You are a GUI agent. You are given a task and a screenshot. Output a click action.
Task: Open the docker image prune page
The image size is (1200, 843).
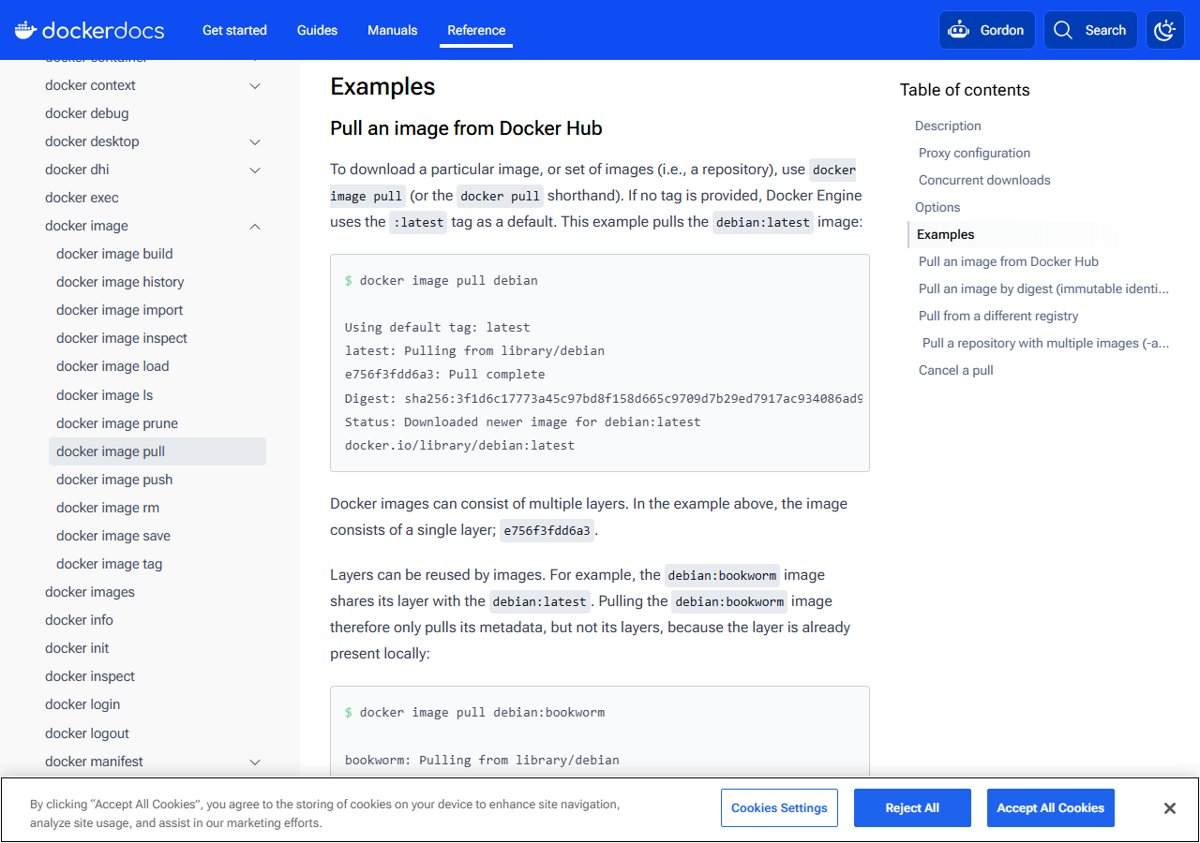pyautogui.click(x=117, y=423)
